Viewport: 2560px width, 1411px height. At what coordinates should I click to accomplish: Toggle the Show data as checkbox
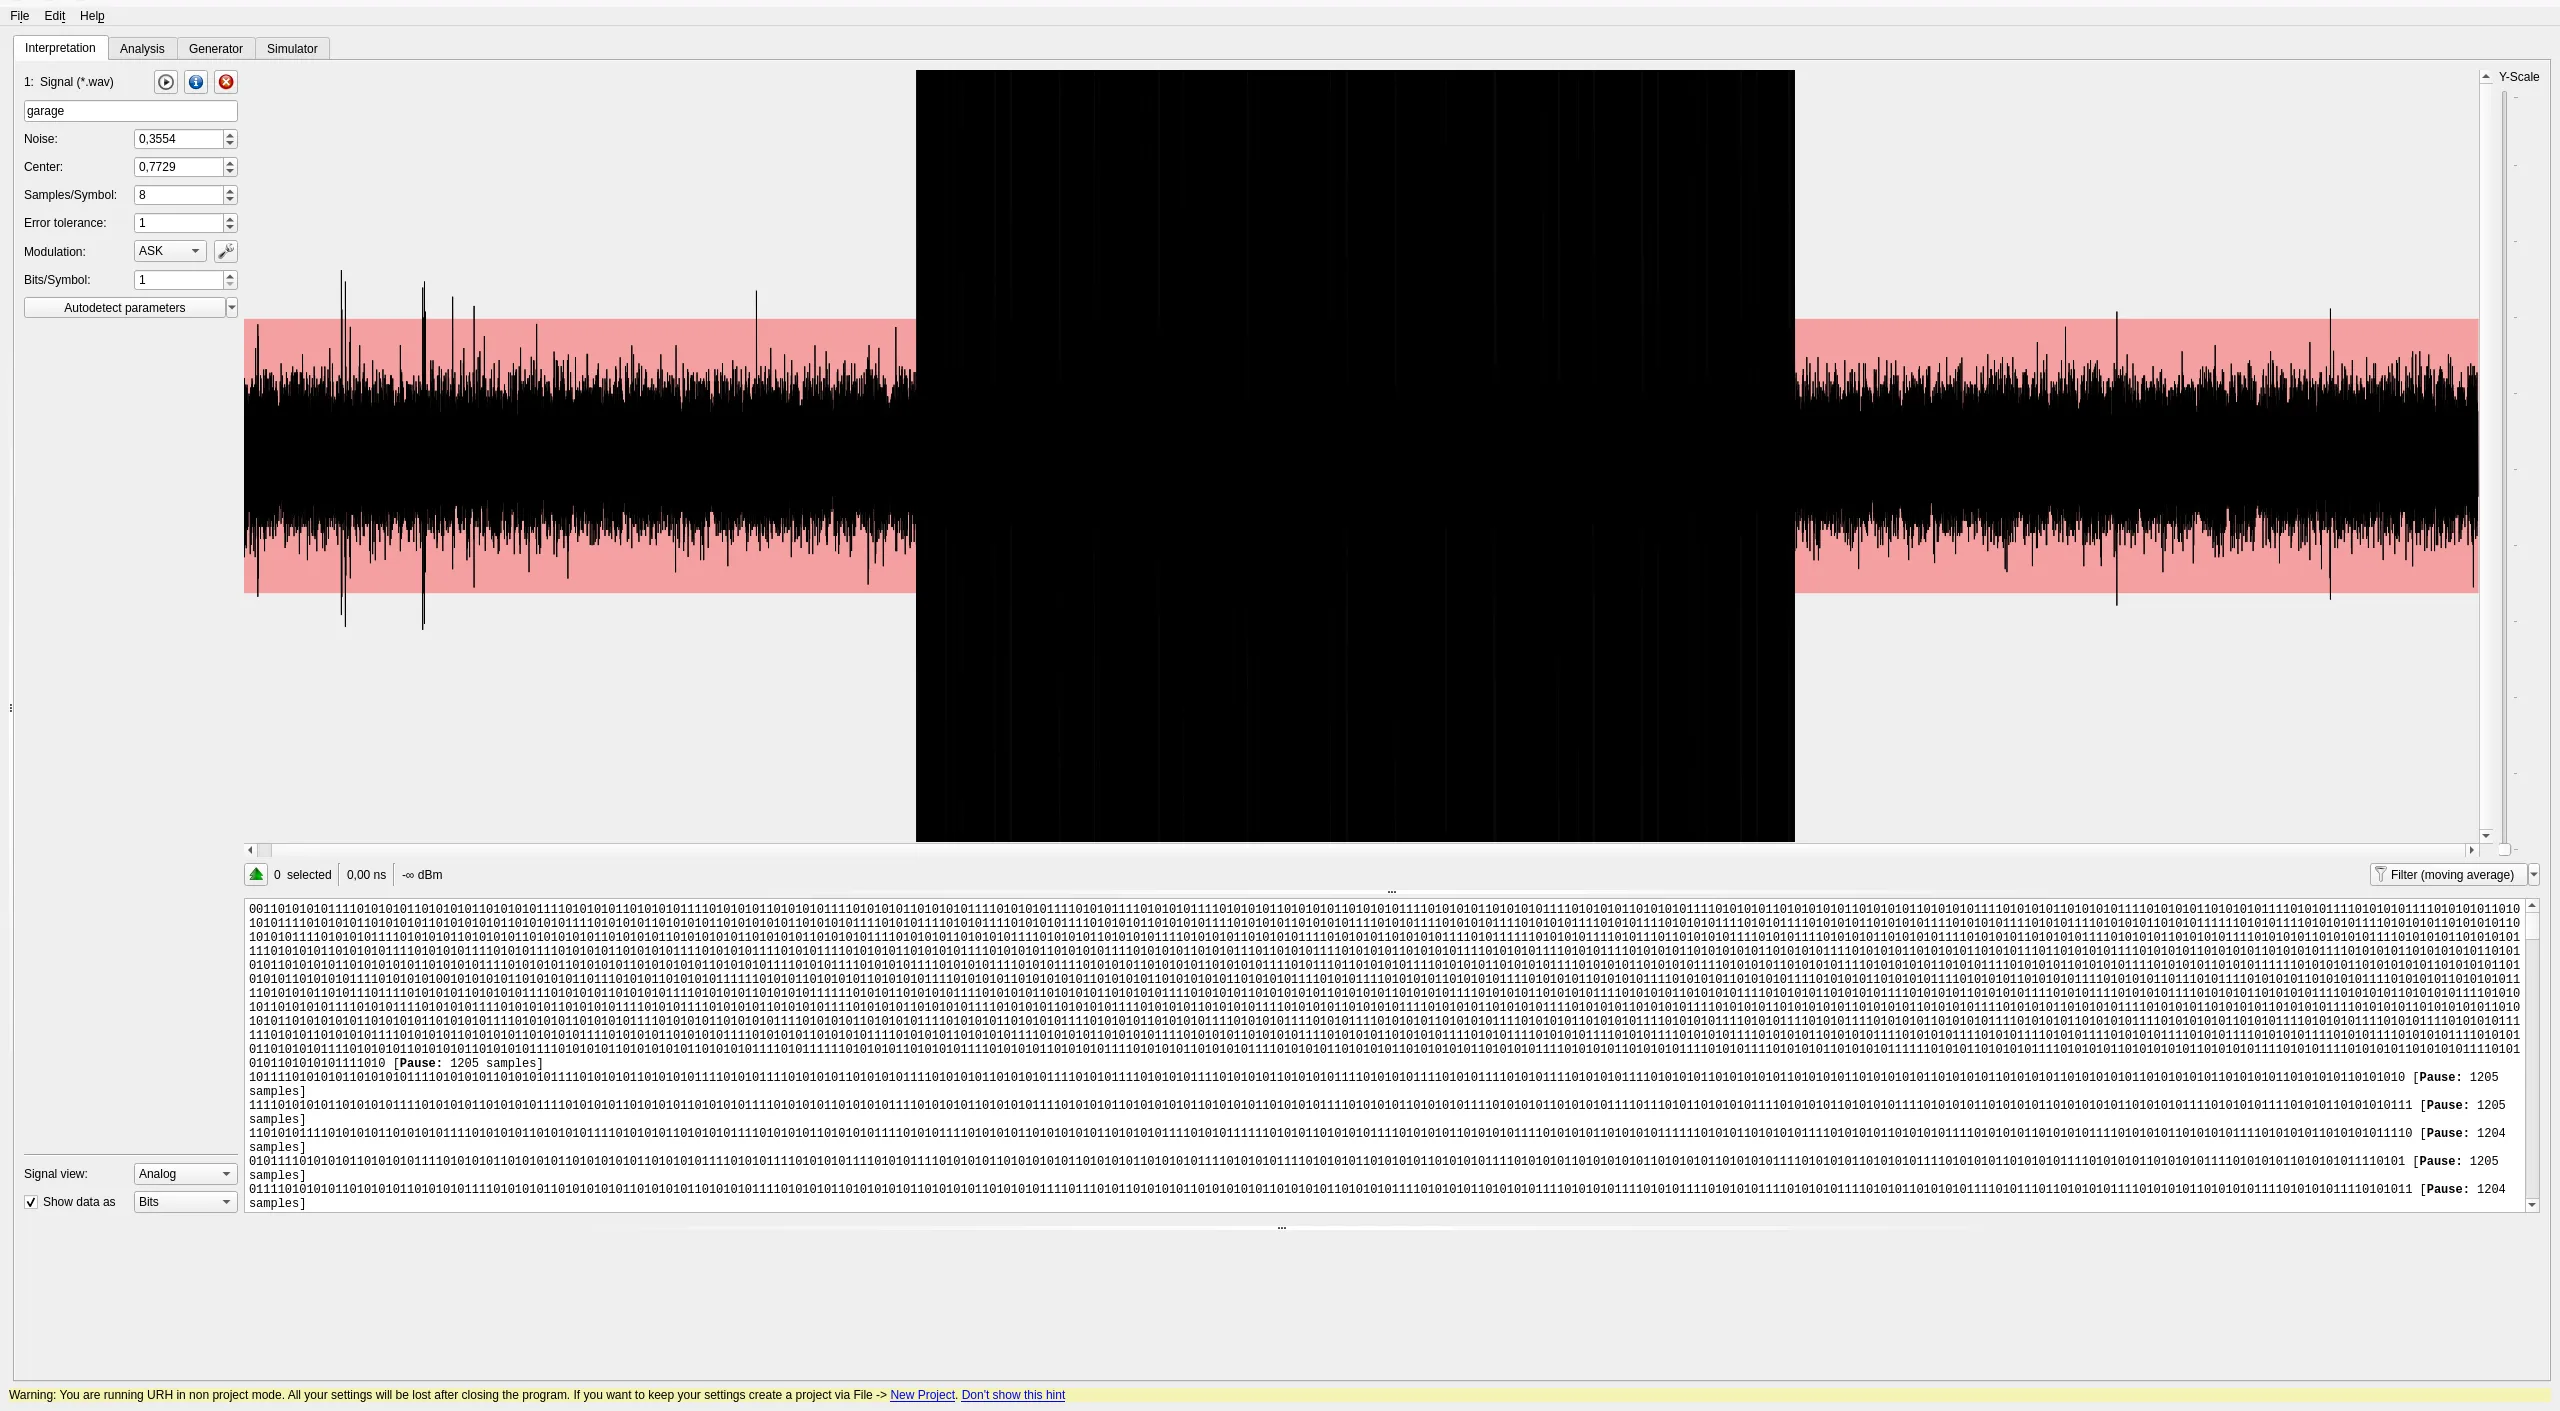(x=31, y=1202)
